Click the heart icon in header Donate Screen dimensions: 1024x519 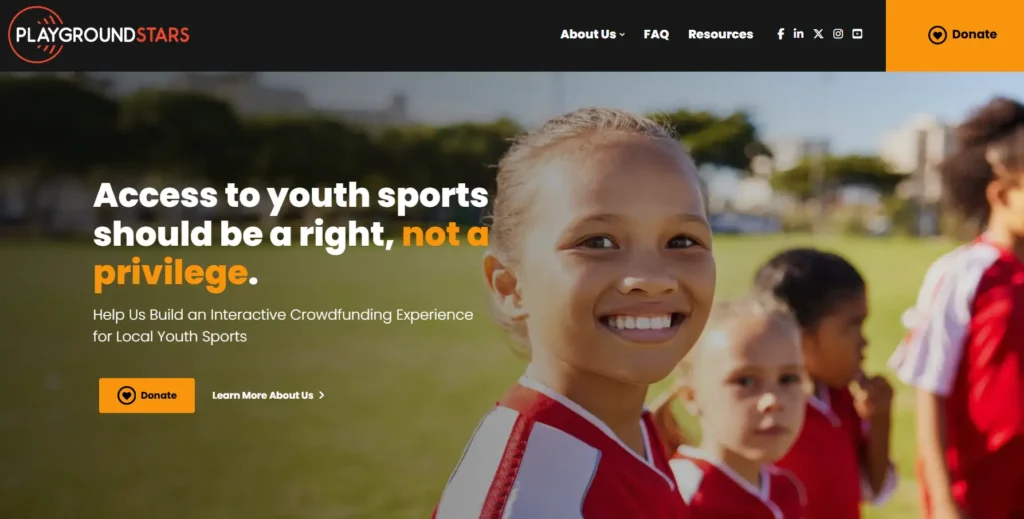point(937,35)
